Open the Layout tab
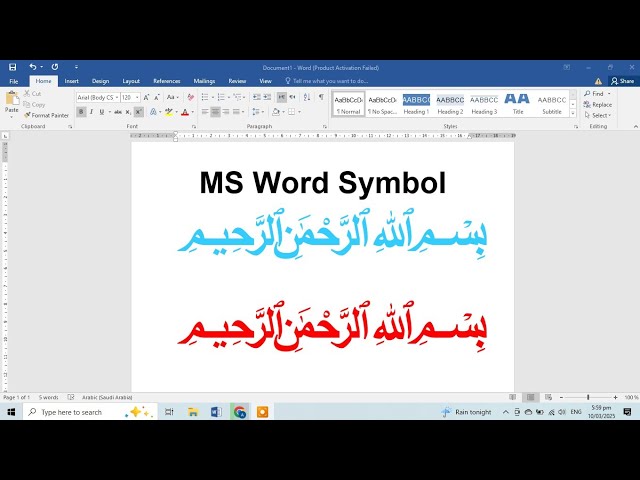This screenshot has width=640, height=480. coord(131,81)
